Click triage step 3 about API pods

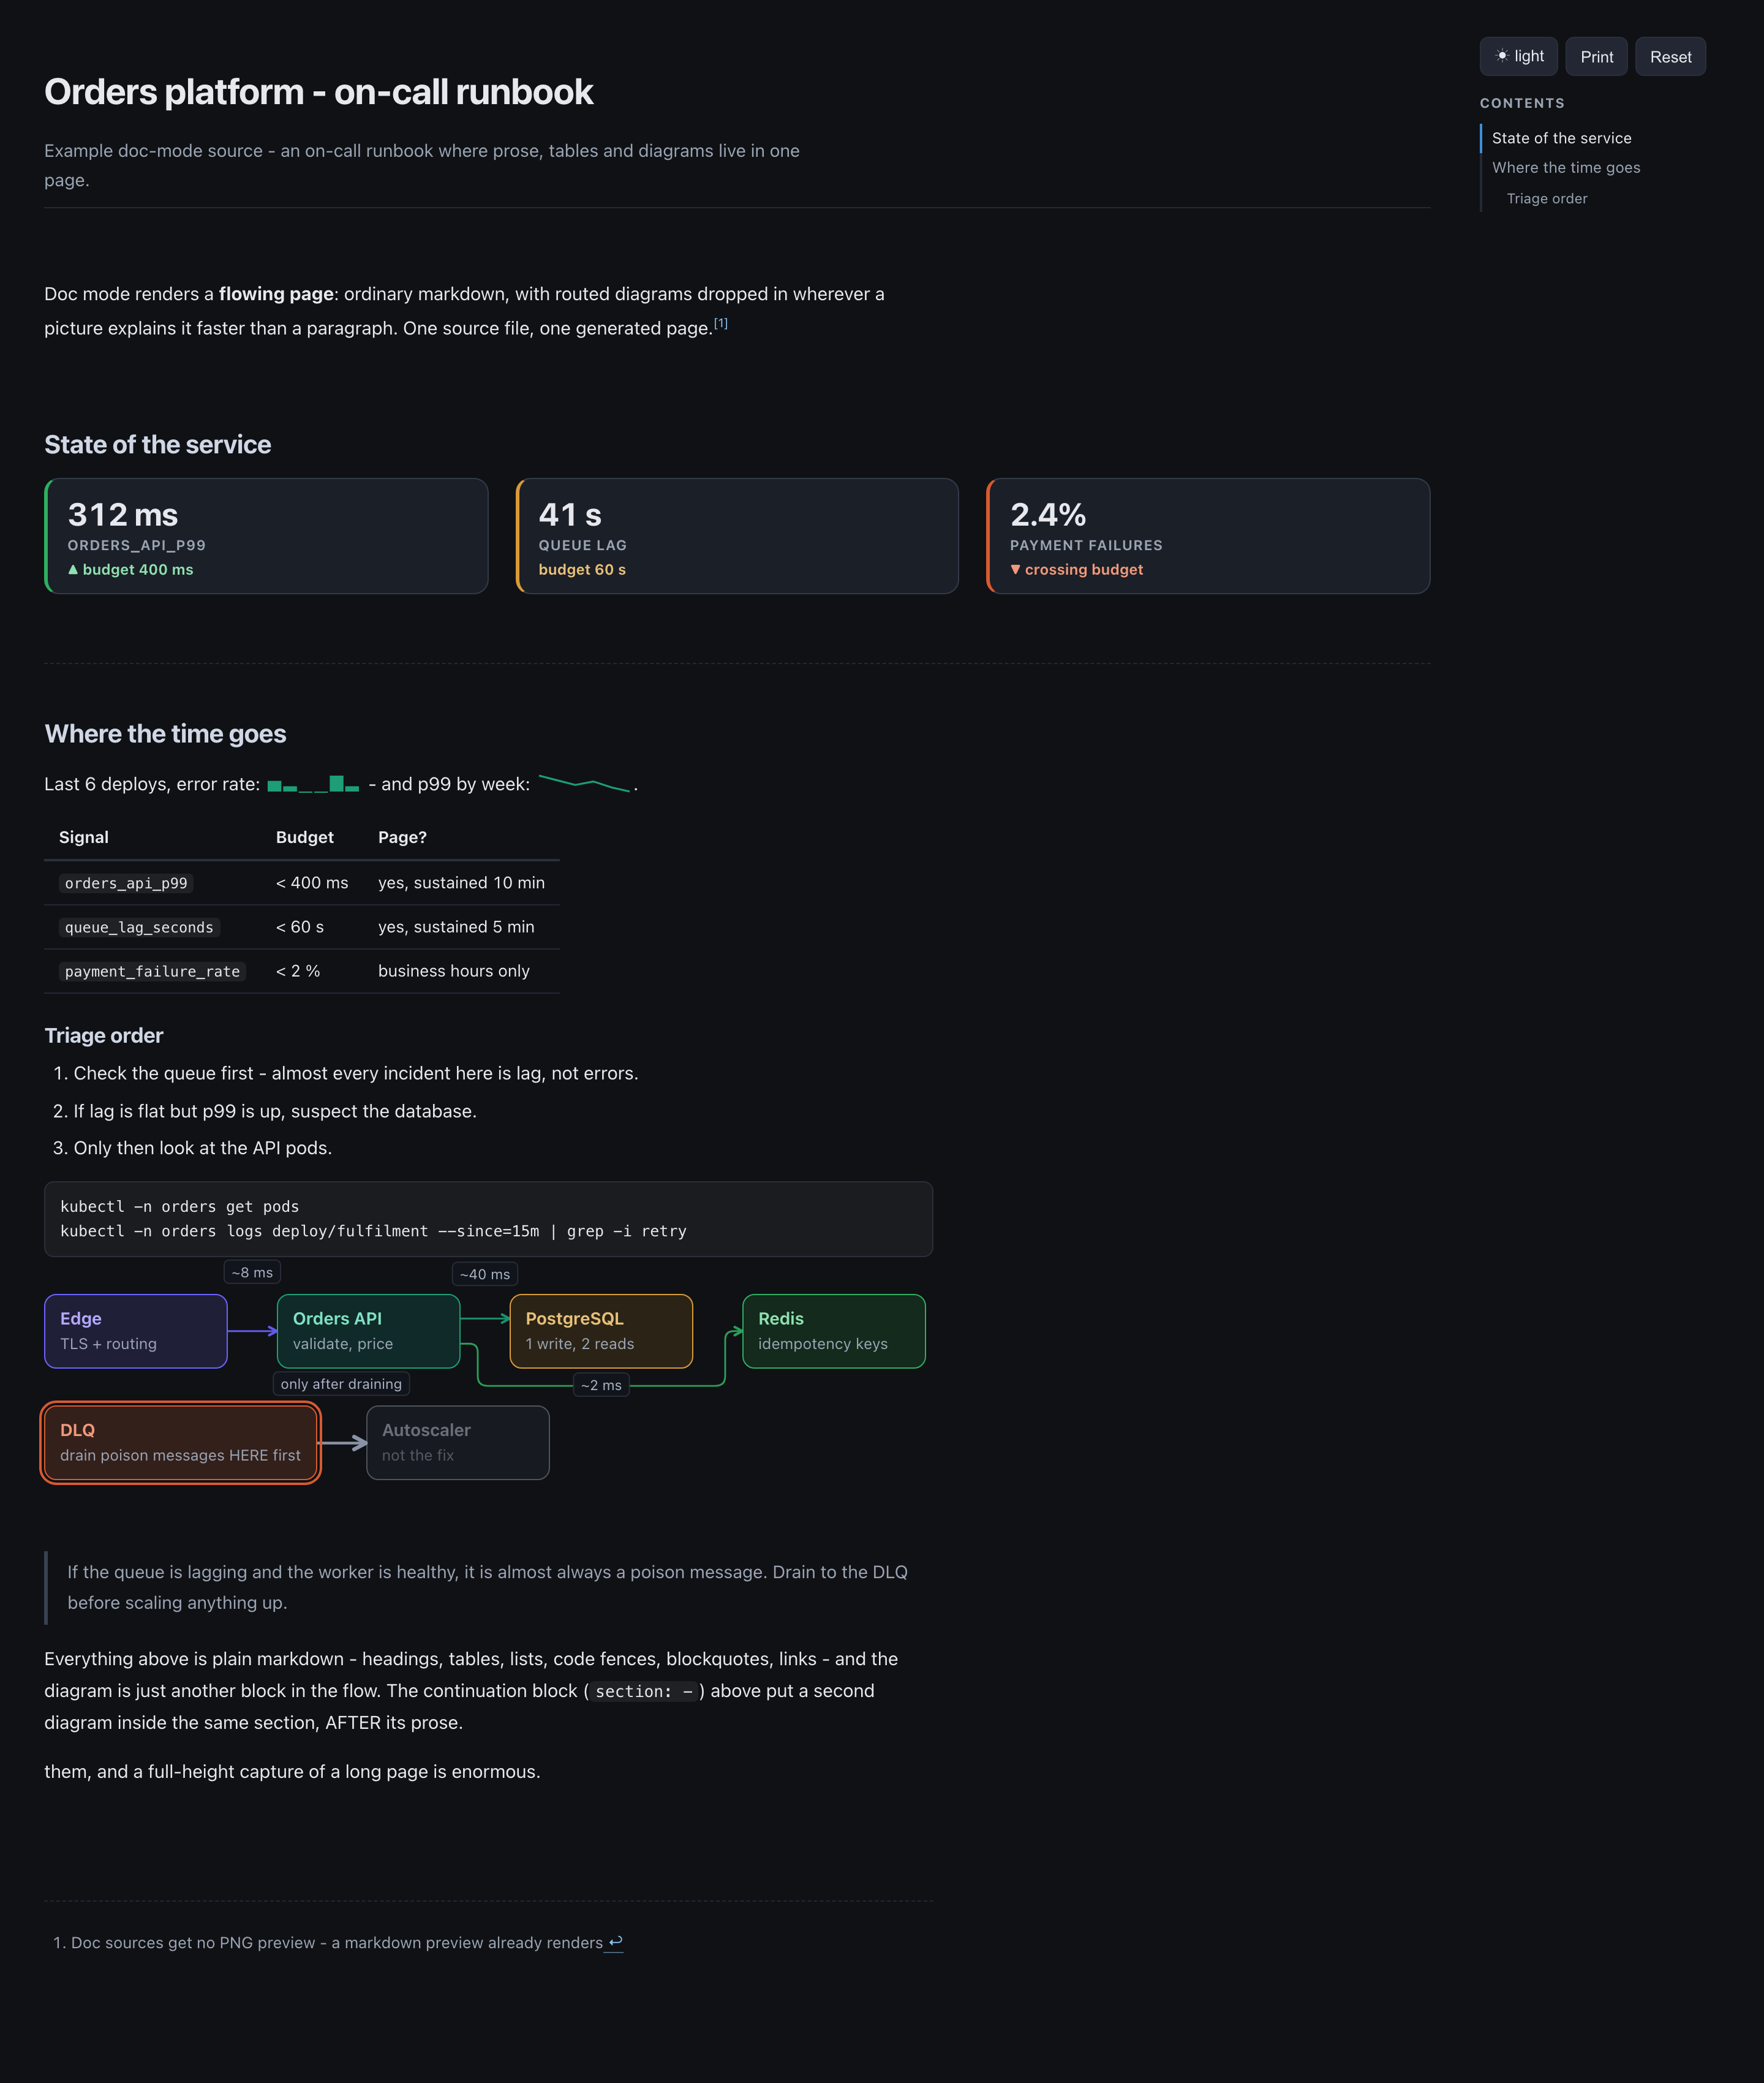pyautogui.click(x=202, y=1148)
